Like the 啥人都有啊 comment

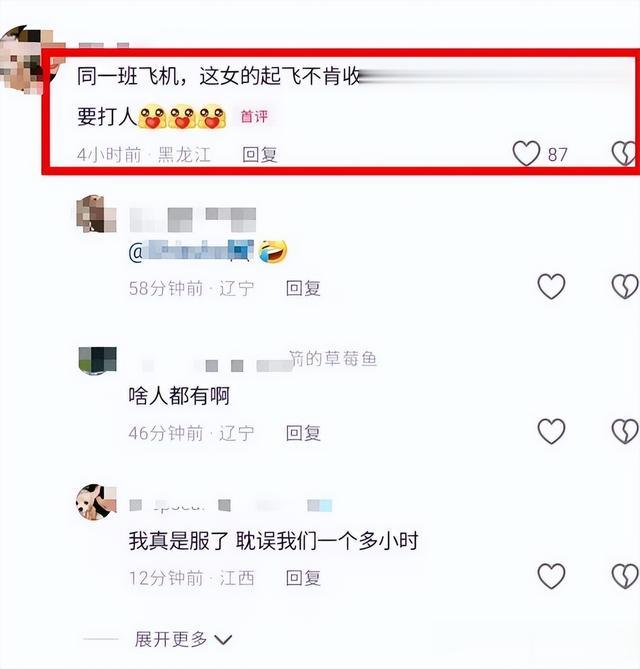[x=551, y=431]
